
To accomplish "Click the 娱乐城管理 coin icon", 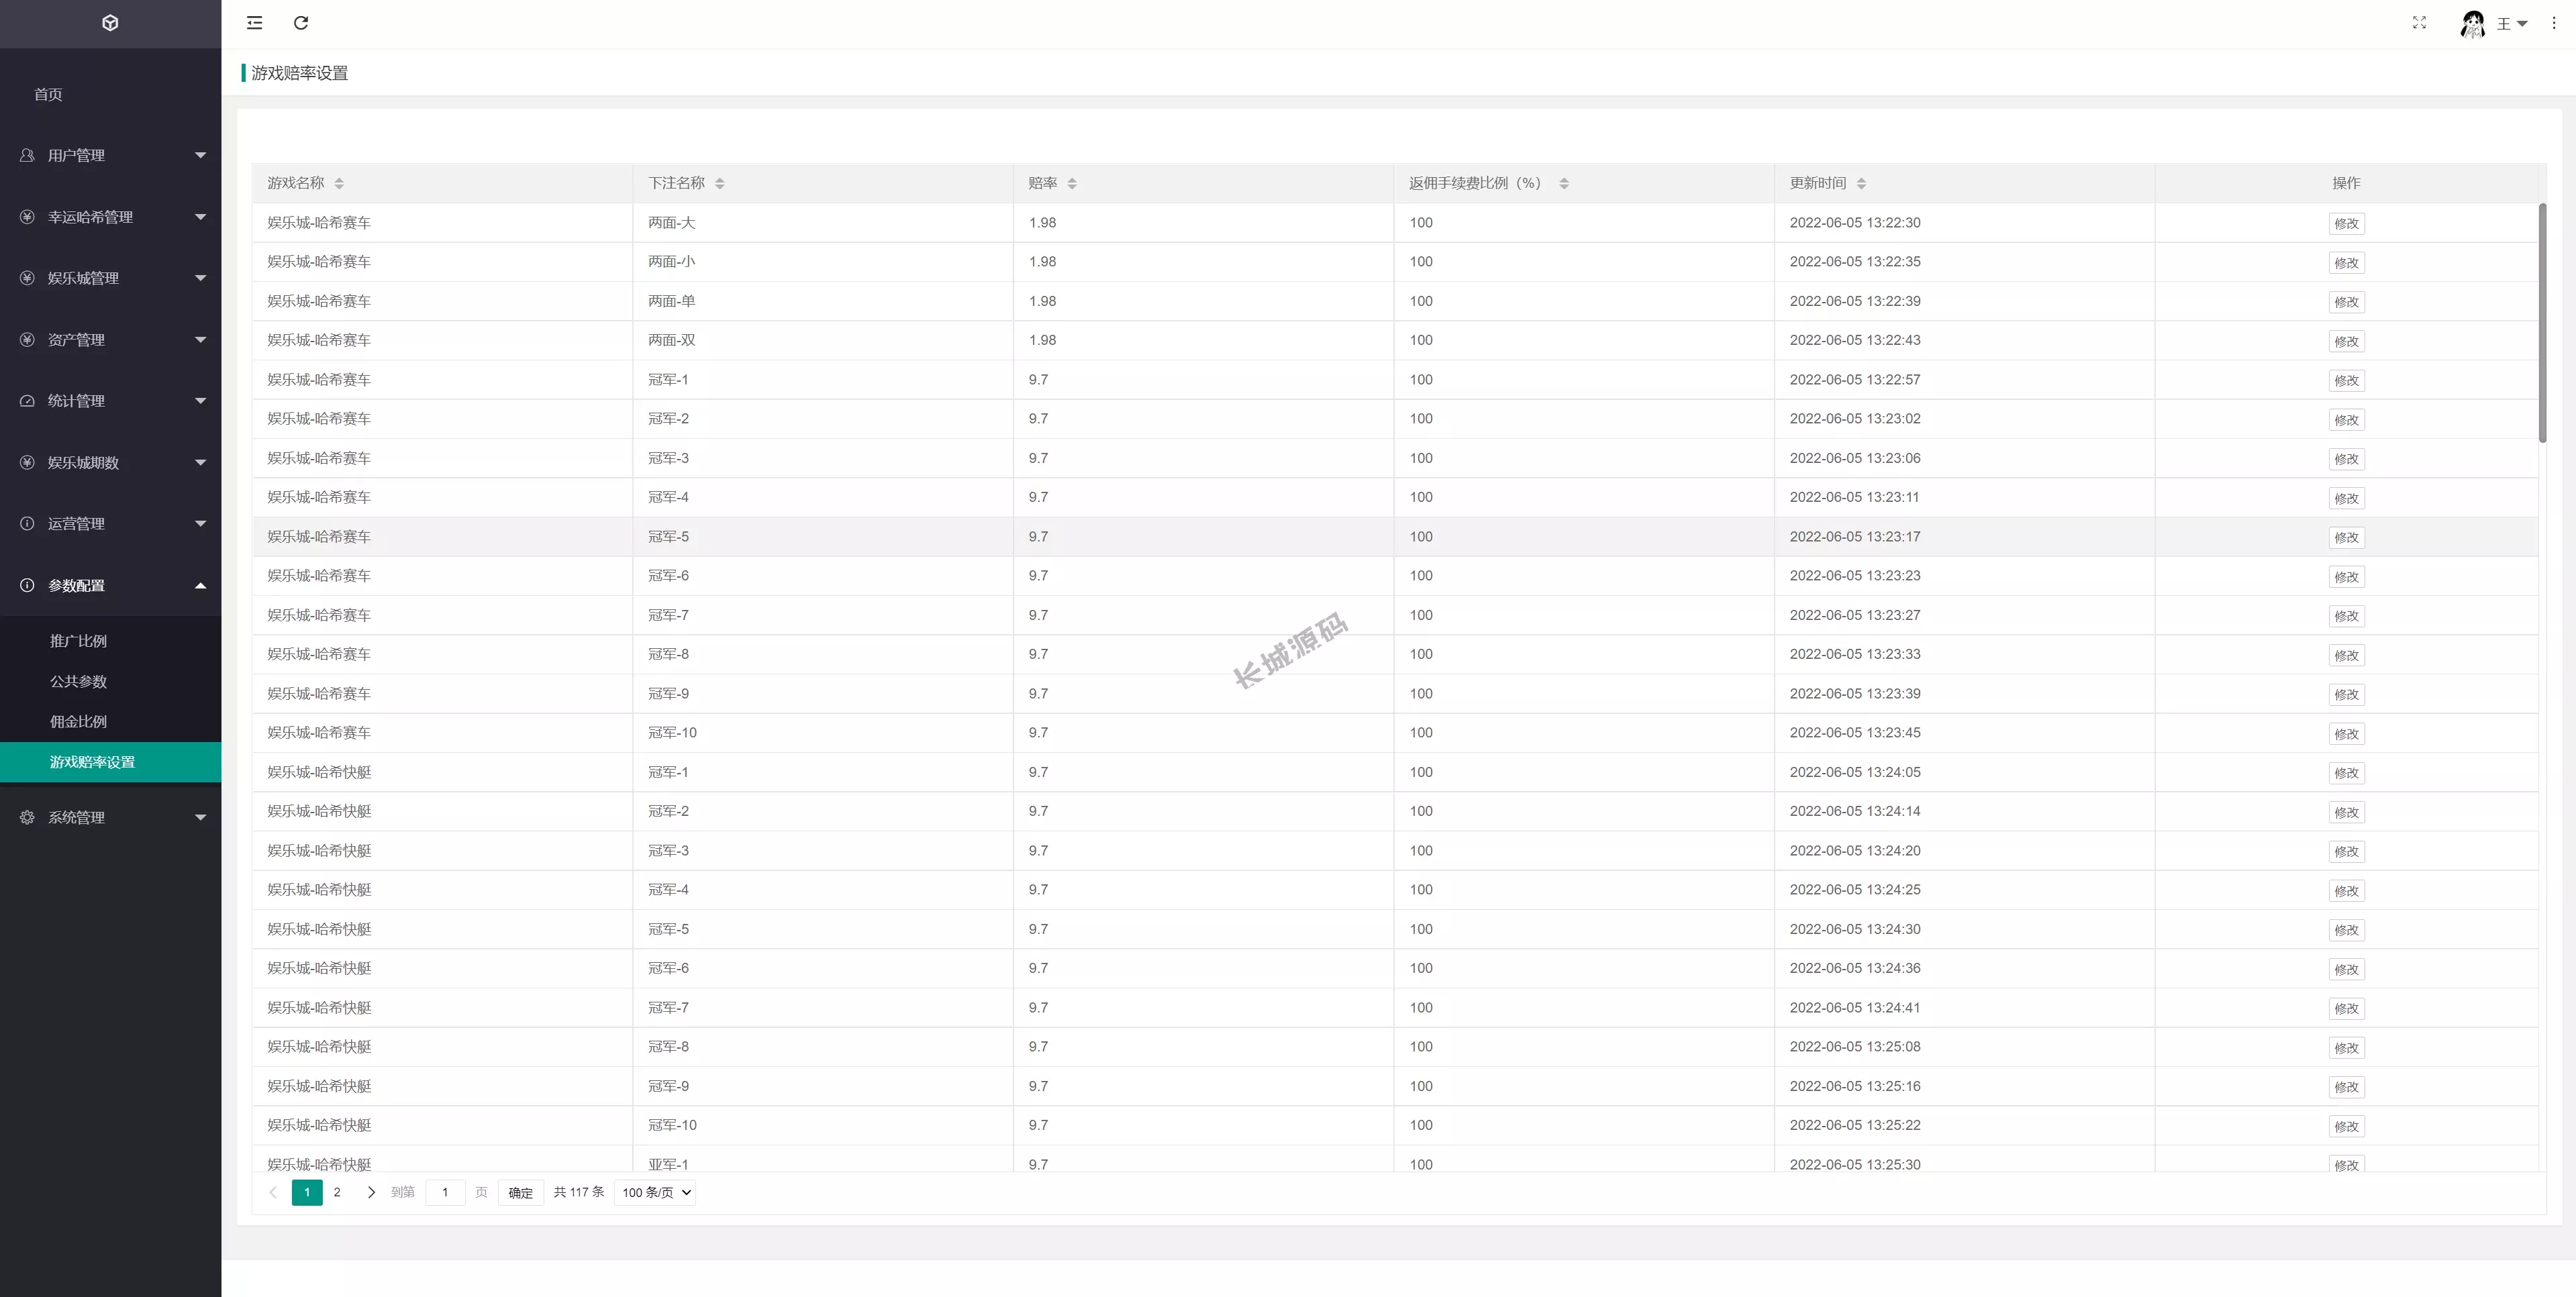I will pos(27,278).
